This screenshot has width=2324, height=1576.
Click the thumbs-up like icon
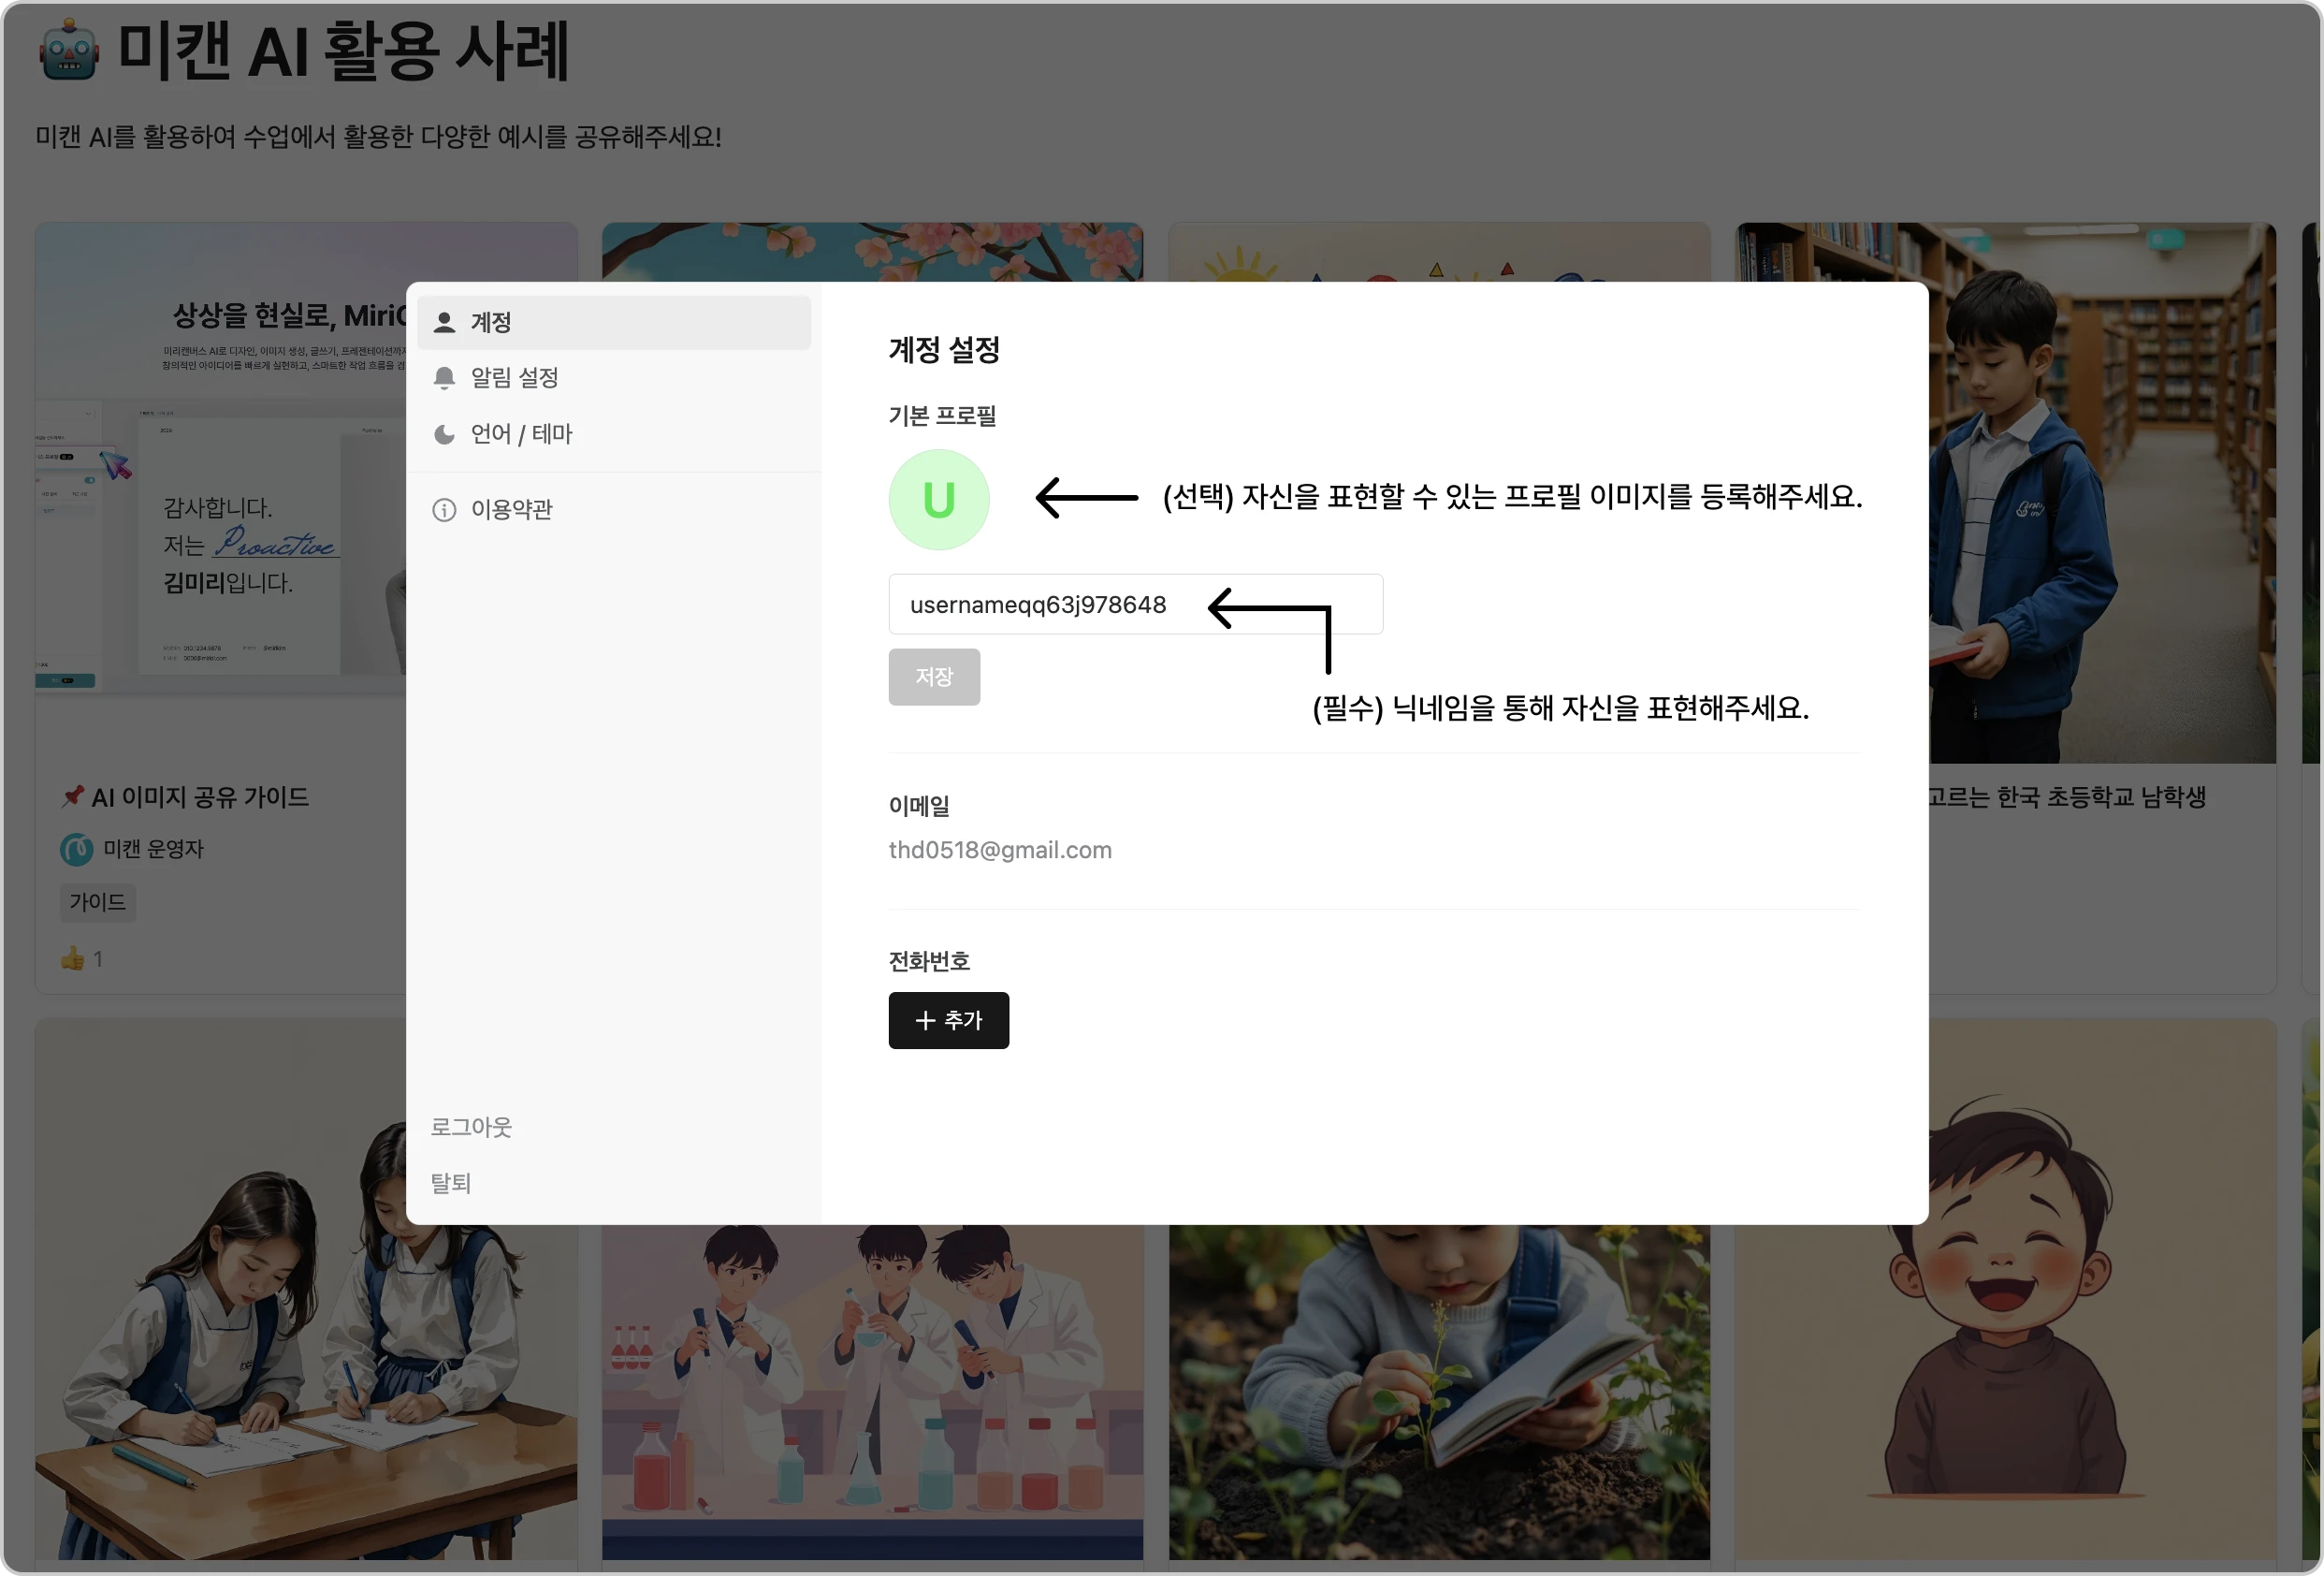coord(72,959)
